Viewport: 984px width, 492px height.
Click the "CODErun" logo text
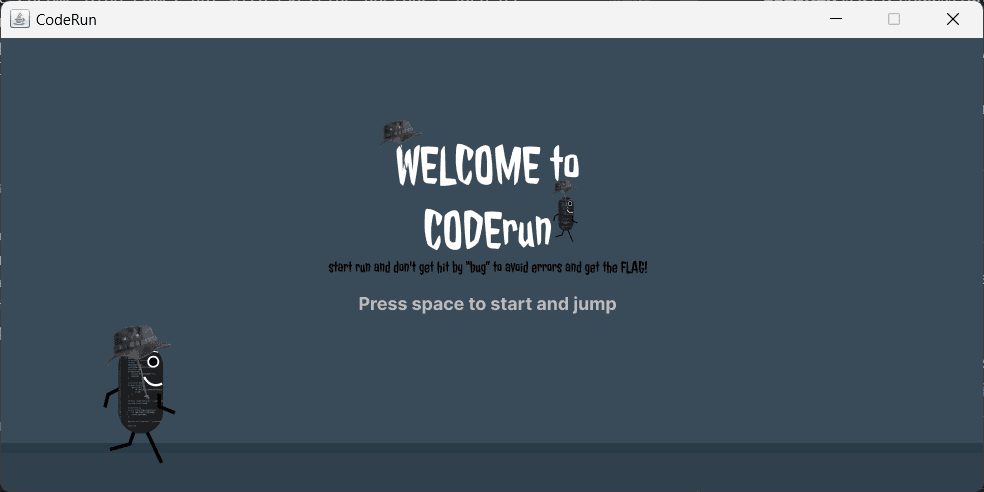pos(488,228)
